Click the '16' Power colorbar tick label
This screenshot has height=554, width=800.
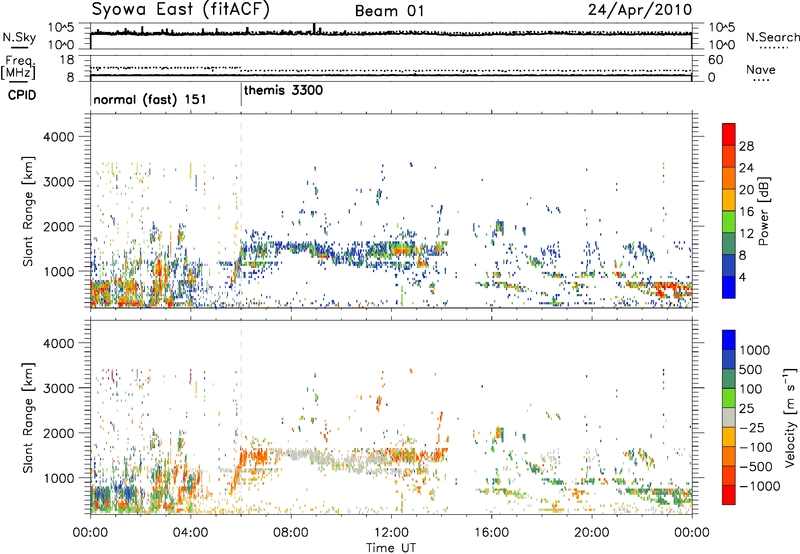pyautogui.click(x=746, y=212)
